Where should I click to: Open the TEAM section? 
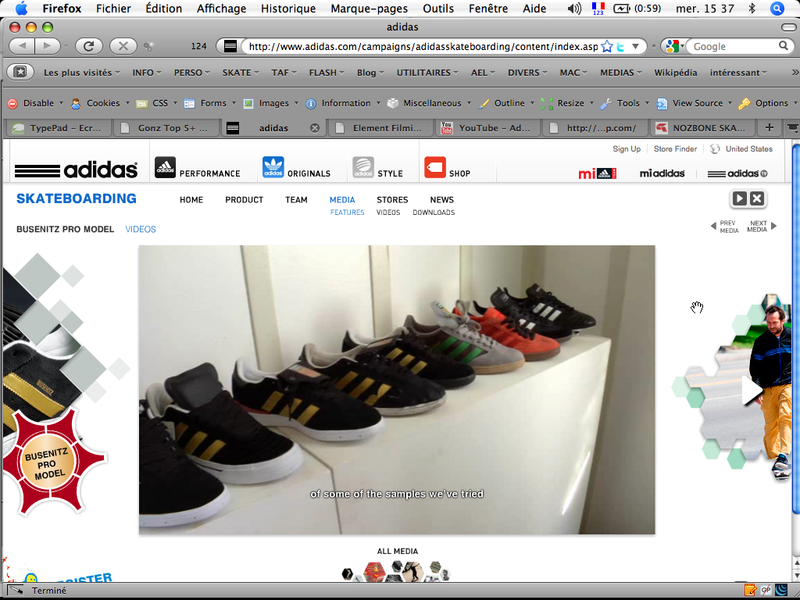[296, 200]
